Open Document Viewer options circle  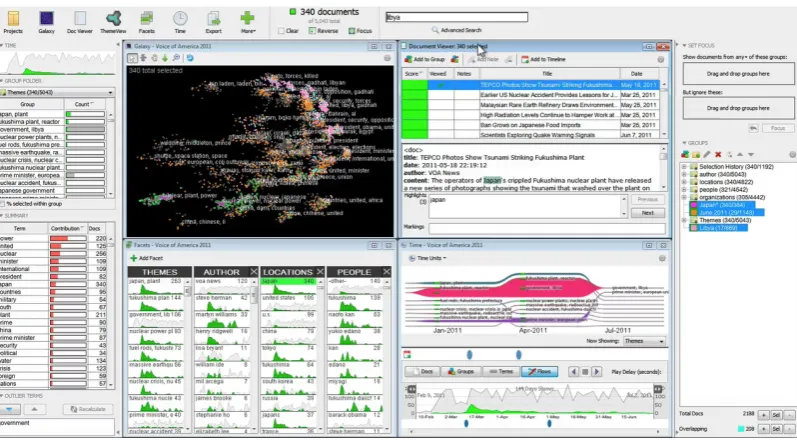[x=661, y=59]
